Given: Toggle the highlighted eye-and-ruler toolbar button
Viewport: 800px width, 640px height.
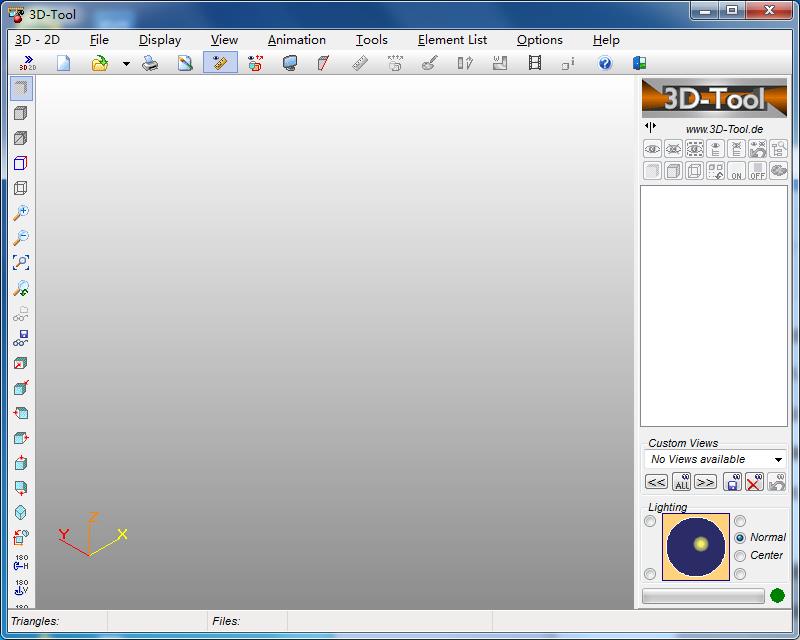Looking at the screenshot, I should [x=220, y=62].
